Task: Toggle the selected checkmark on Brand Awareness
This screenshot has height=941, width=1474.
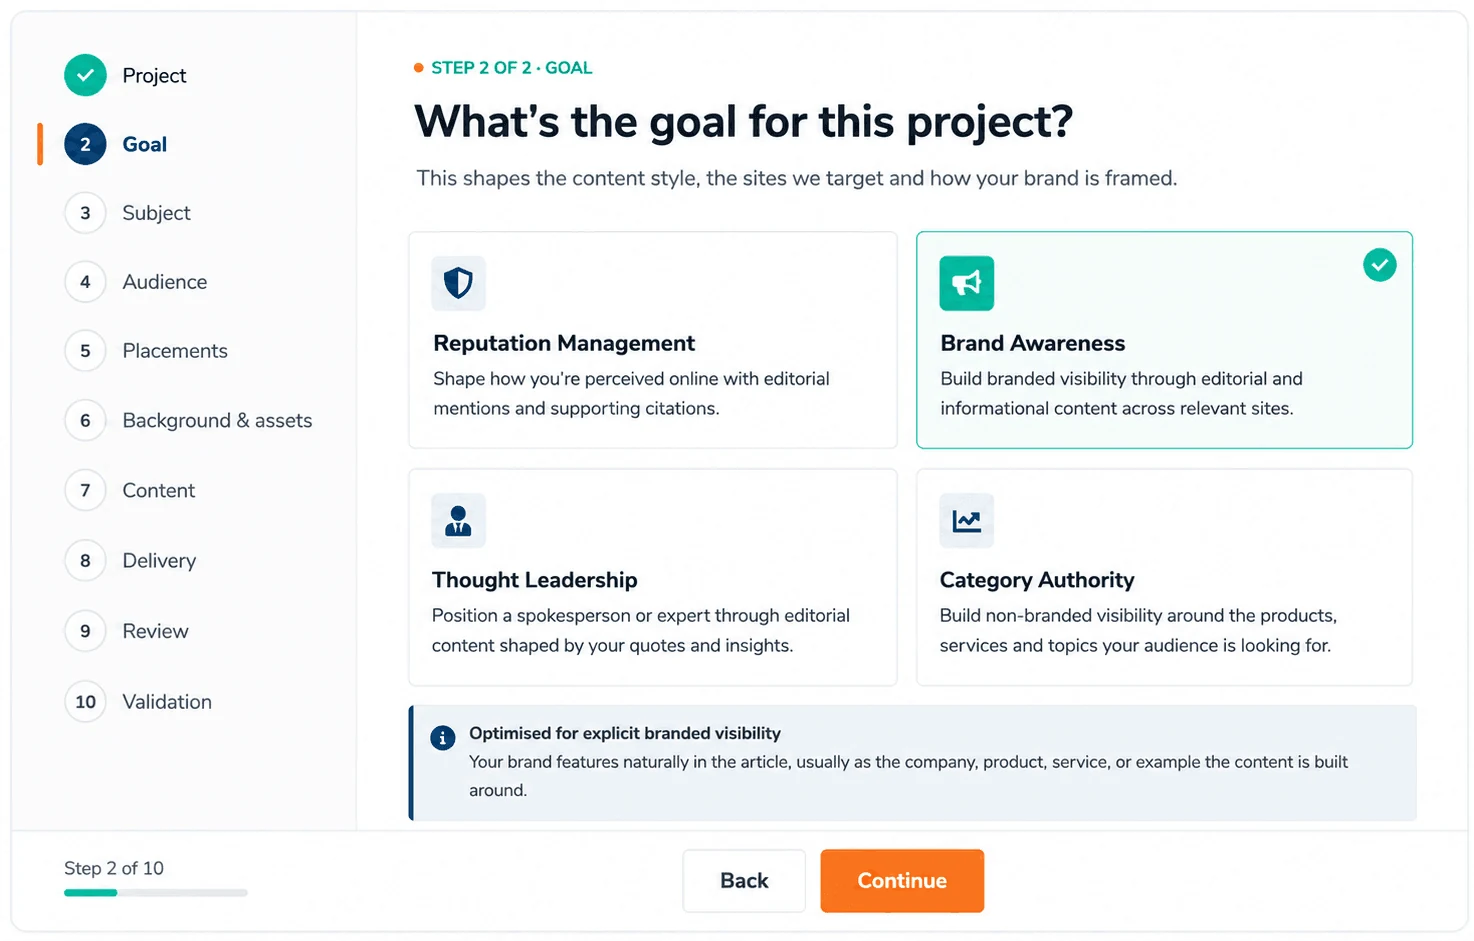Action: point(1379,265)
